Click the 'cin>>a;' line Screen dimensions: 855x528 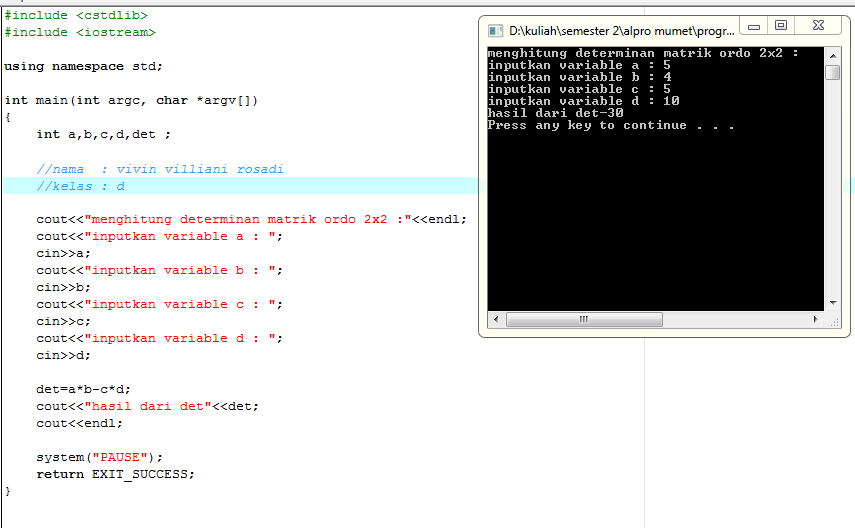63,253
